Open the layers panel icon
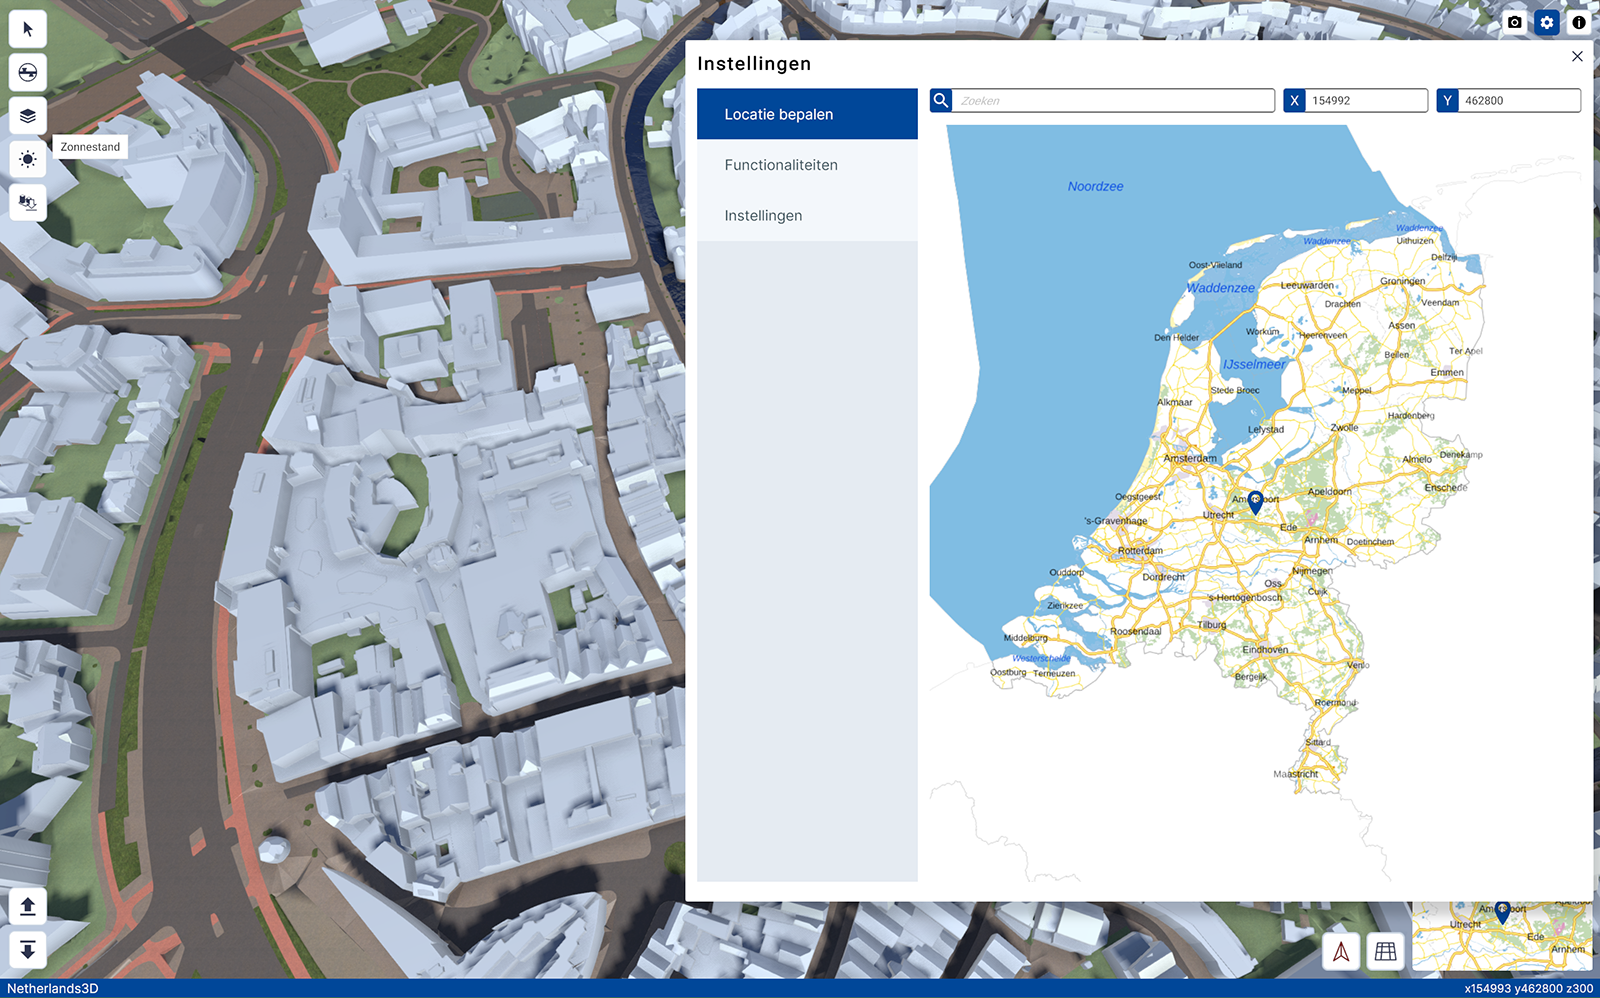The width and height of the screenshot is (1600, 998). tap(28, 116)
